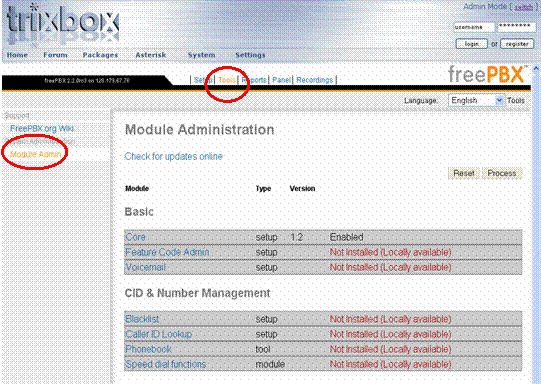Image resolution: width=541 pixels, height=384 pixels.
Task: Click the Not Installed status for Phonebook
Action: (391, 349)
